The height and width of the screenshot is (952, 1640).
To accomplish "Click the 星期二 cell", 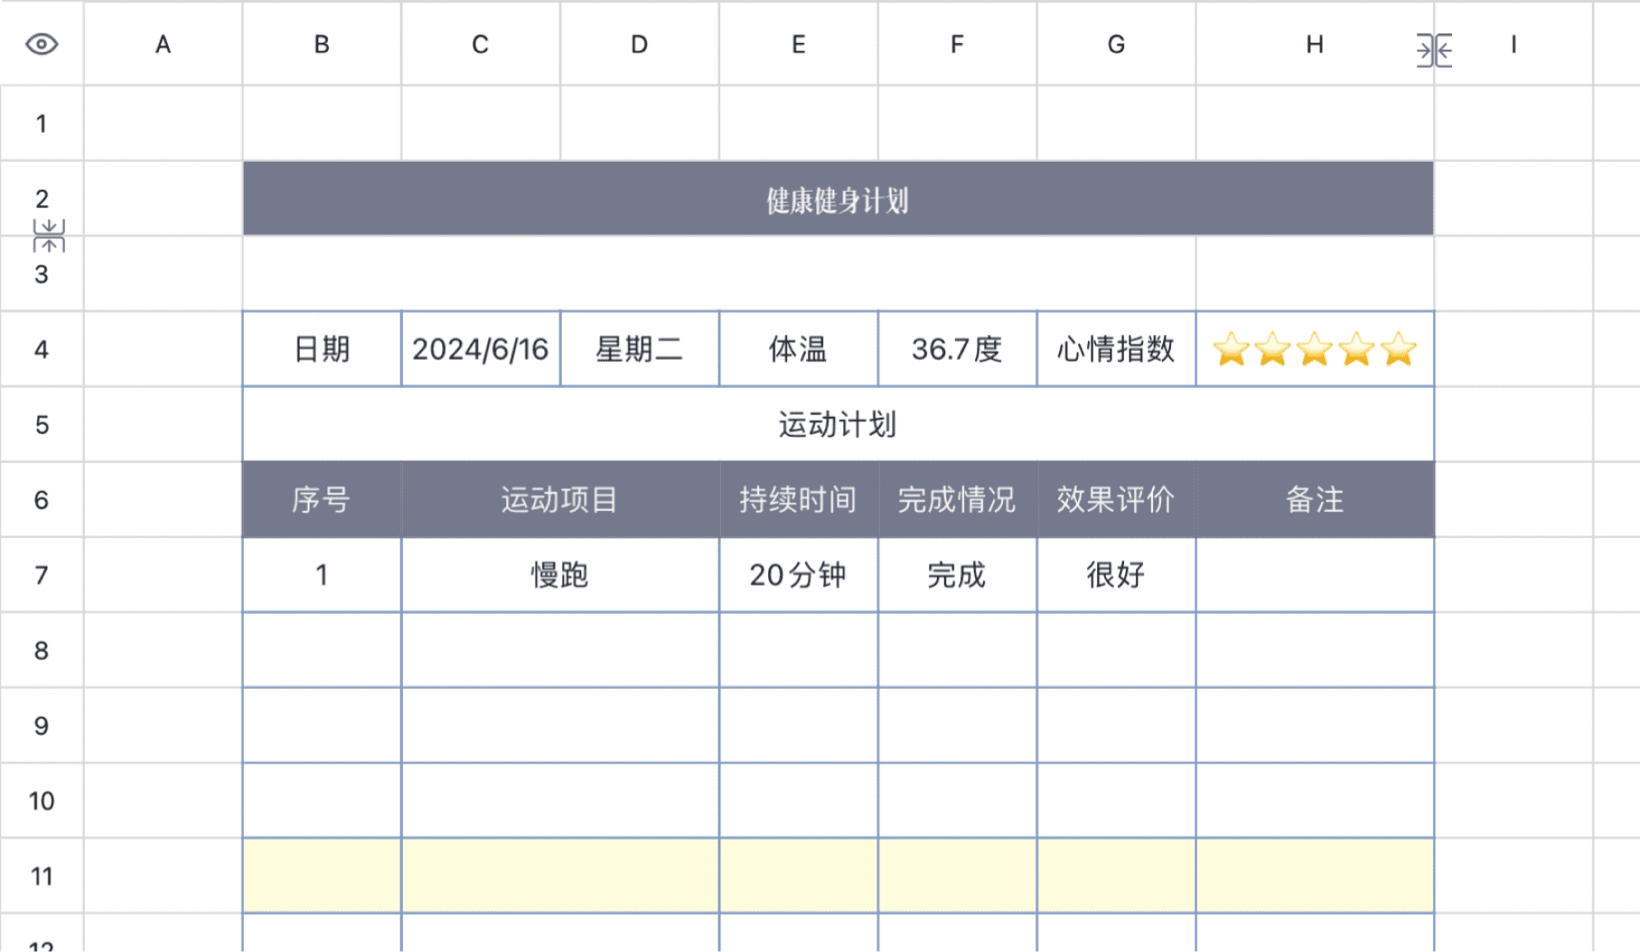I will [640, 349].
